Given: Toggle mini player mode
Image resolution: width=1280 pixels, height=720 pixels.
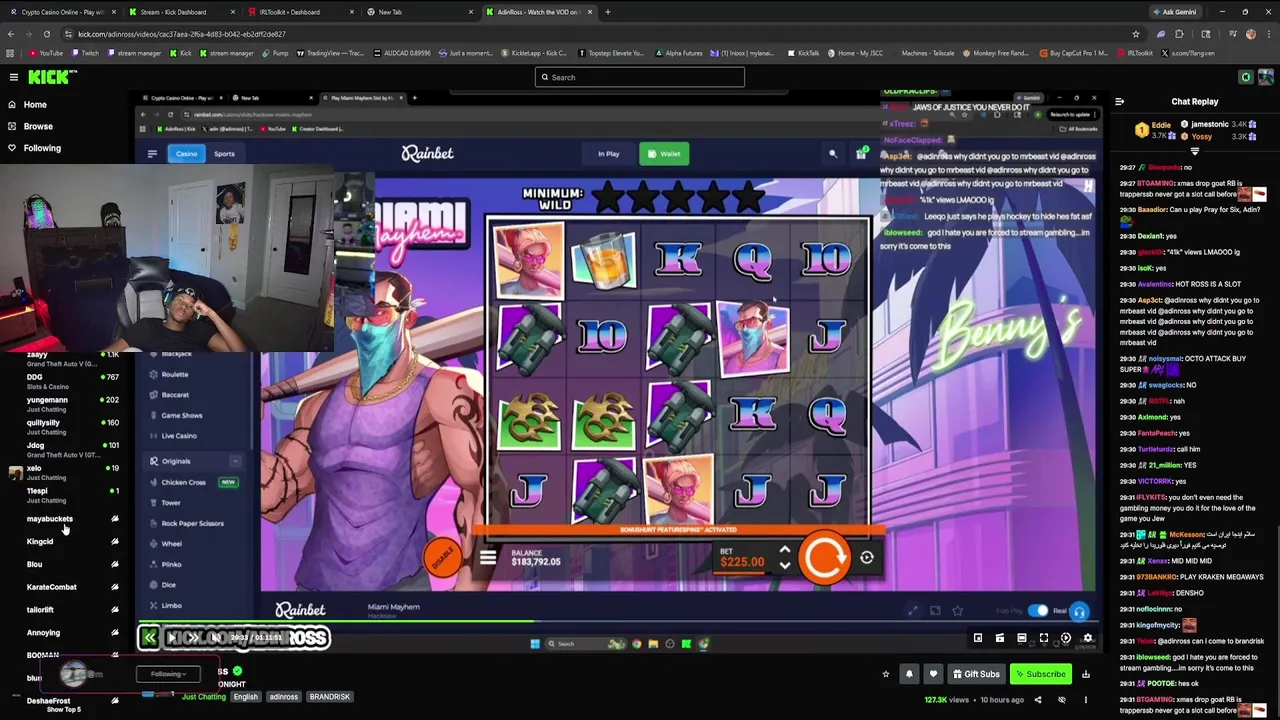Looking at the screenshot, I should [978, 638].
